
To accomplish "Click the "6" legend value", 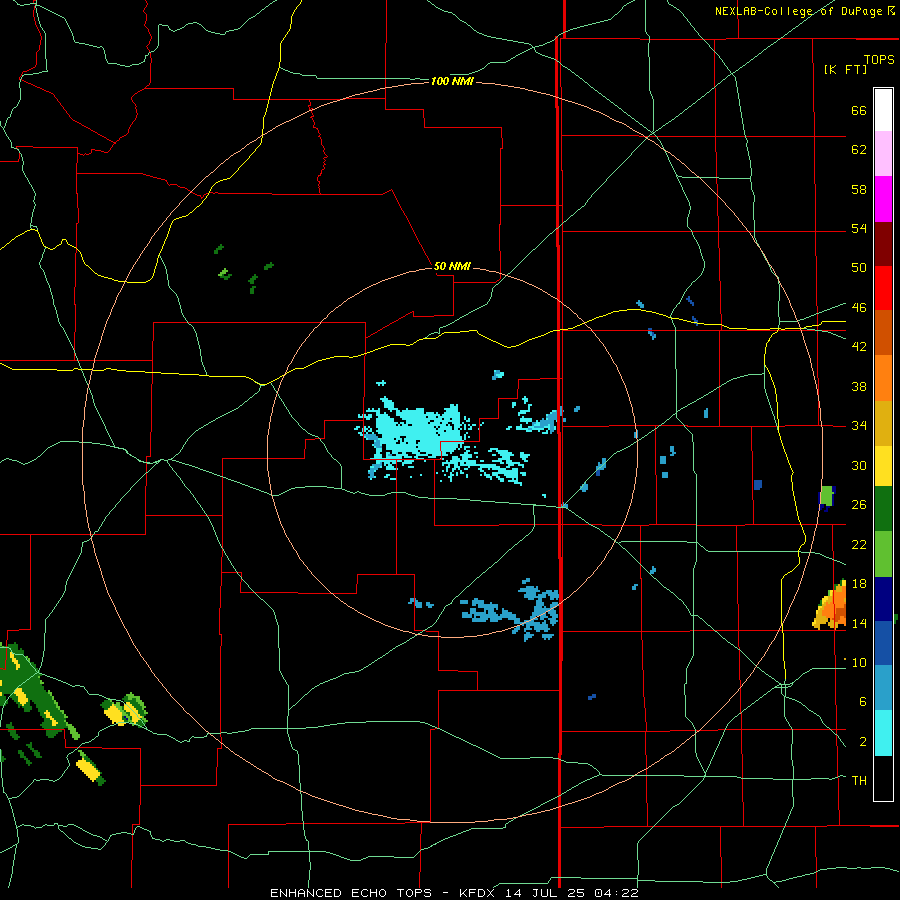I will [x=863, y=701].
